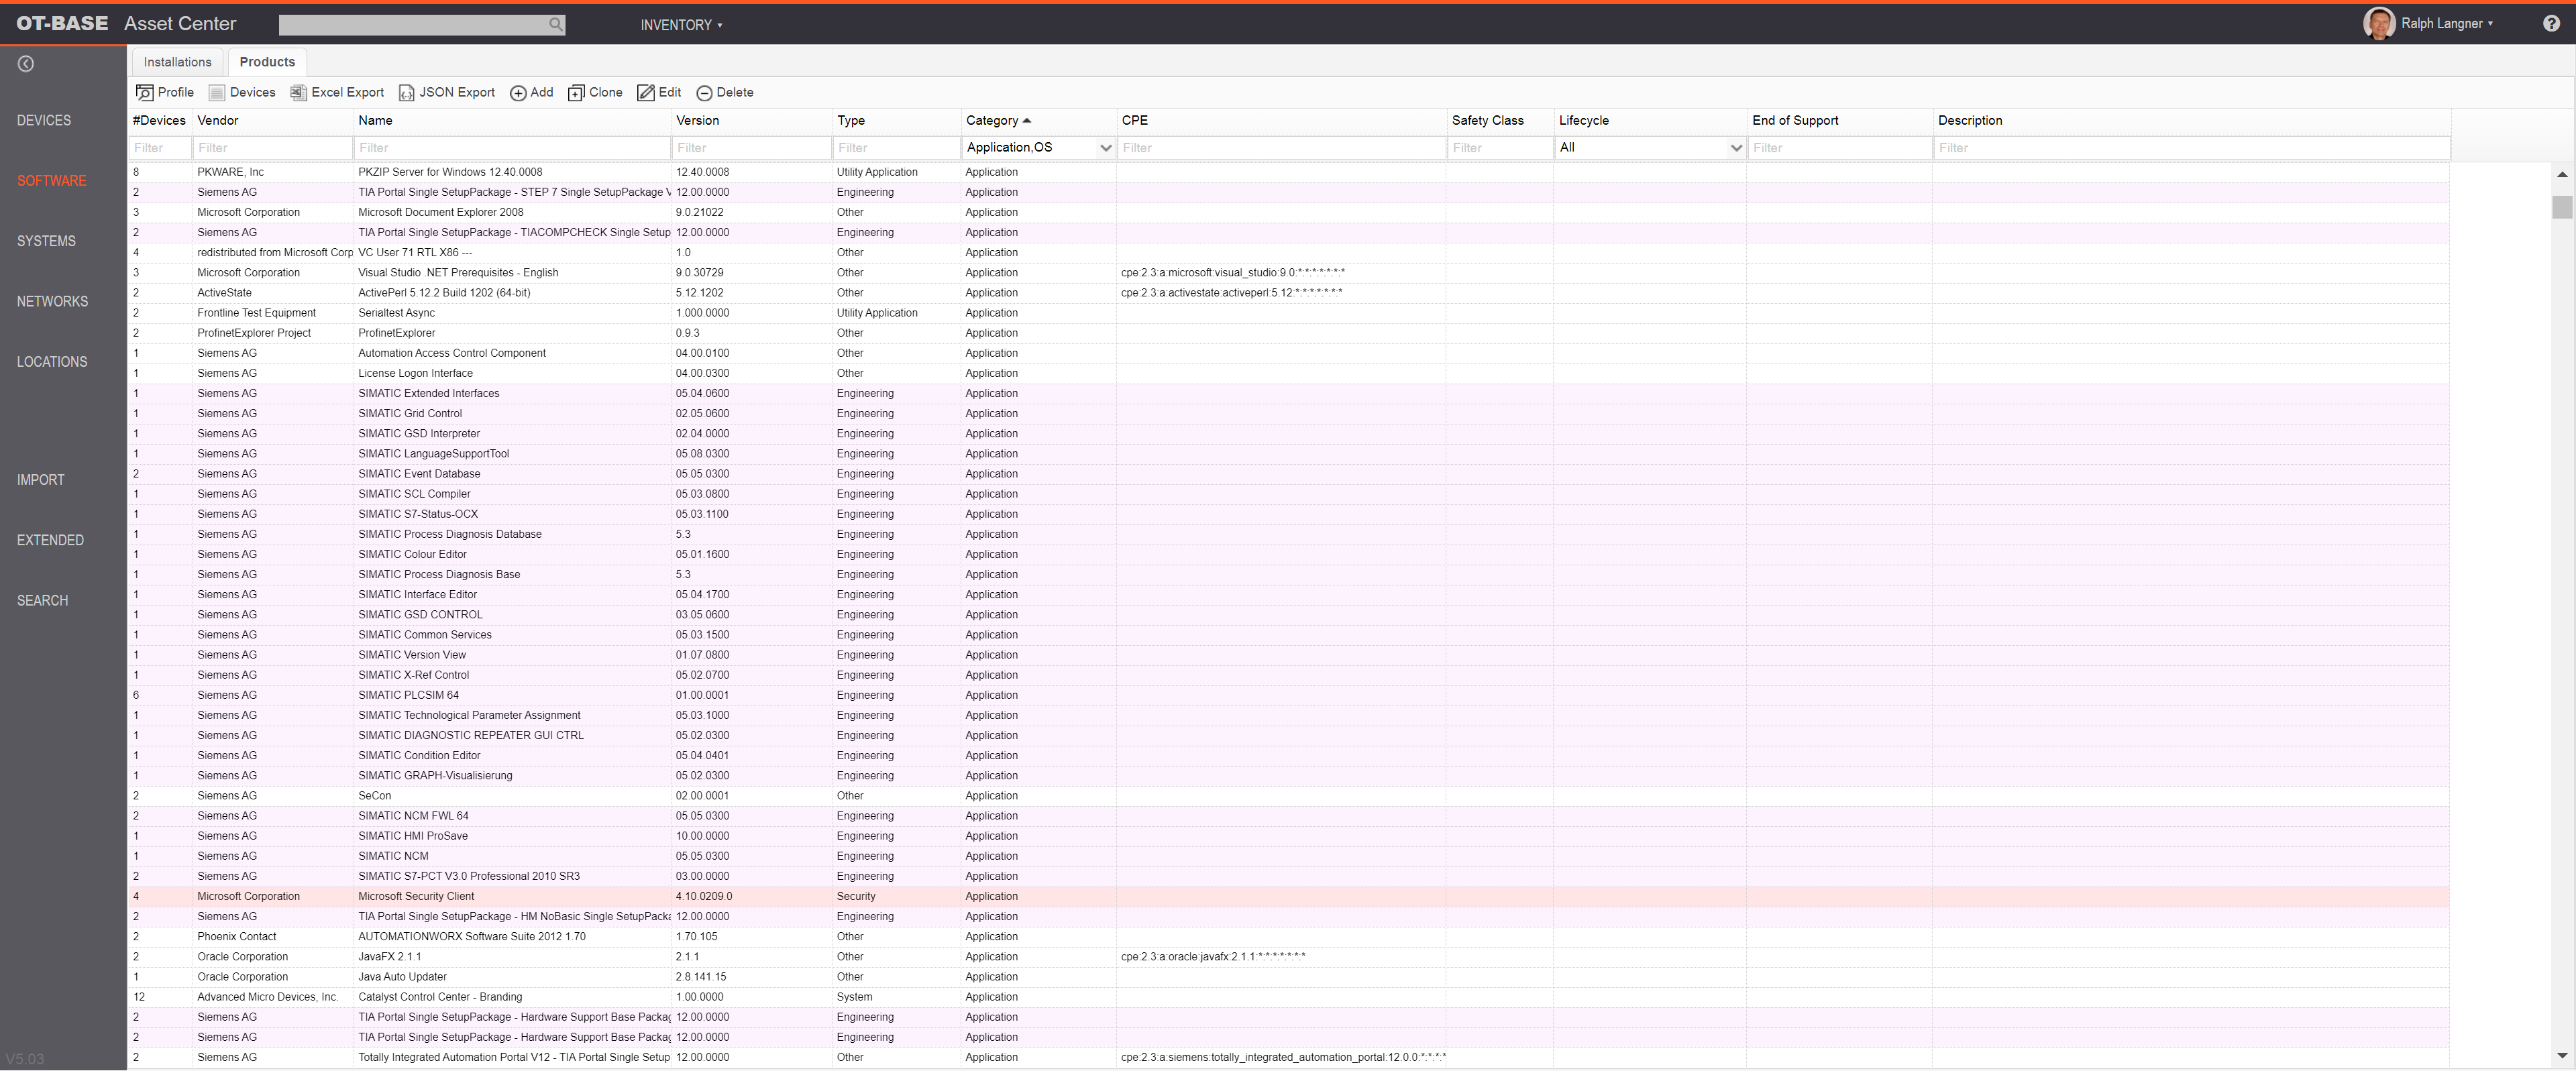The height and width of the screenshot is (1073, 2576).
Task: Click the Safety Class filter field
Action: 1500,148
